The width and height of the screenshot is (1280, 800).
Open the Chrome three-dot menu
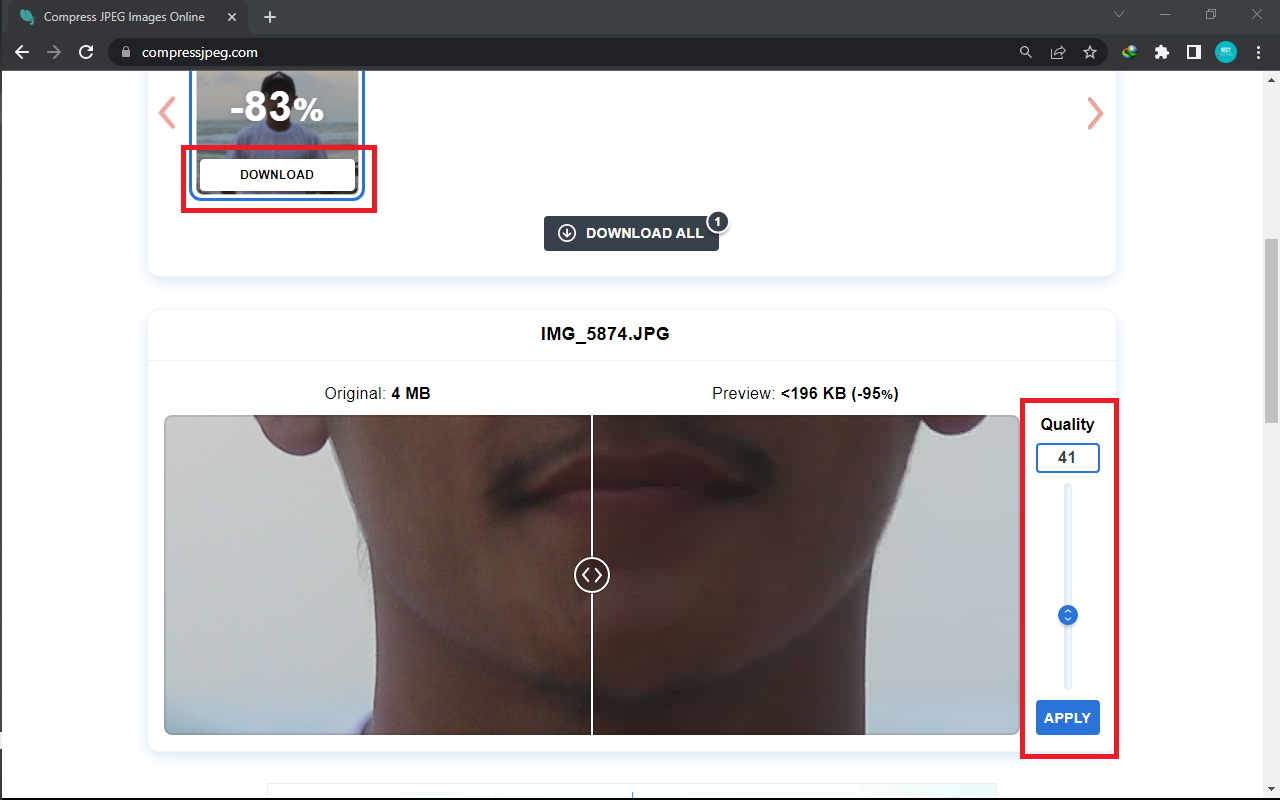pyautogui.click(x=1258, y=52)
